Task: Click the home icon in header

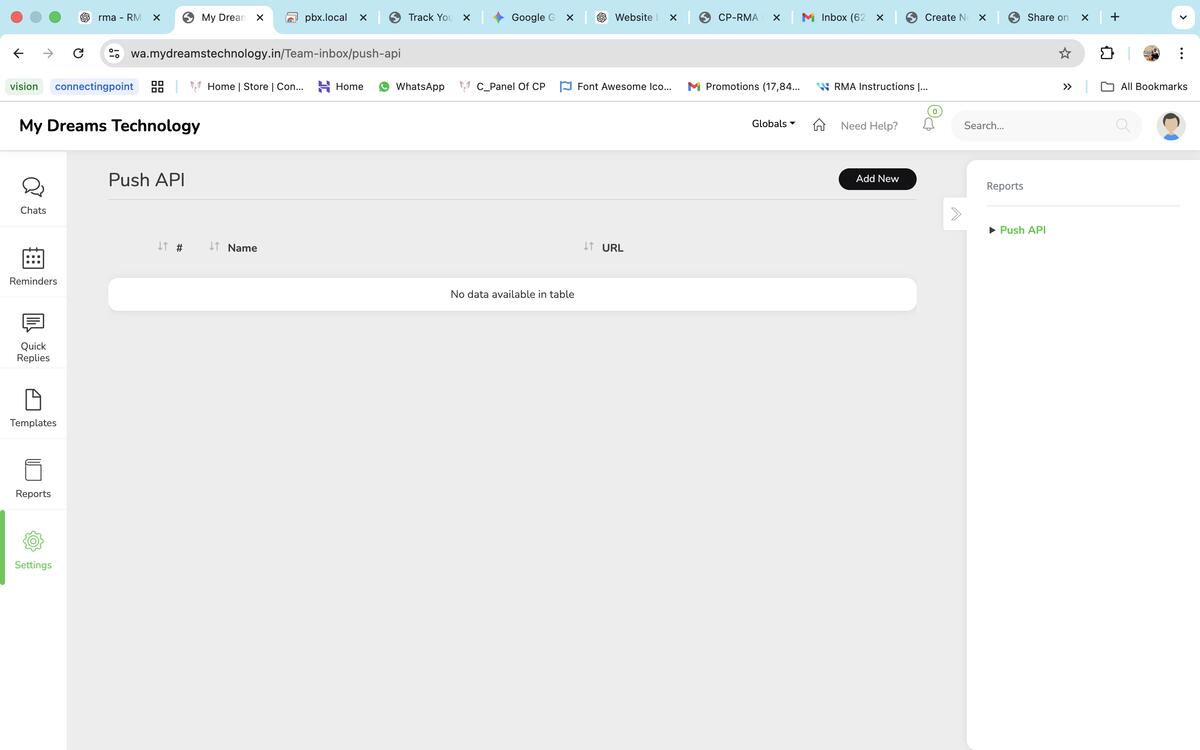Action: pyautogui.click(x=819, y=125)
